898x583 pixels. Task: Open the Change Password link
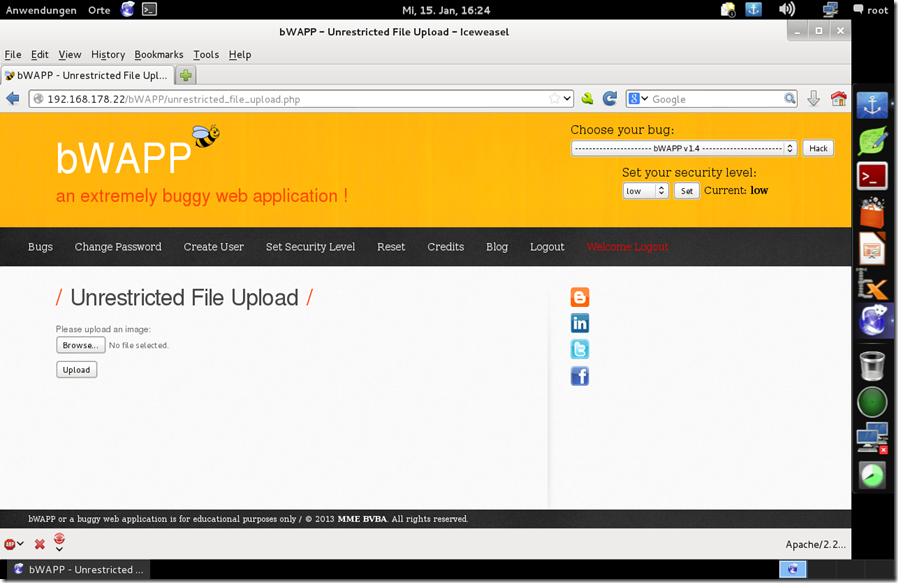[x=118, y=247]
